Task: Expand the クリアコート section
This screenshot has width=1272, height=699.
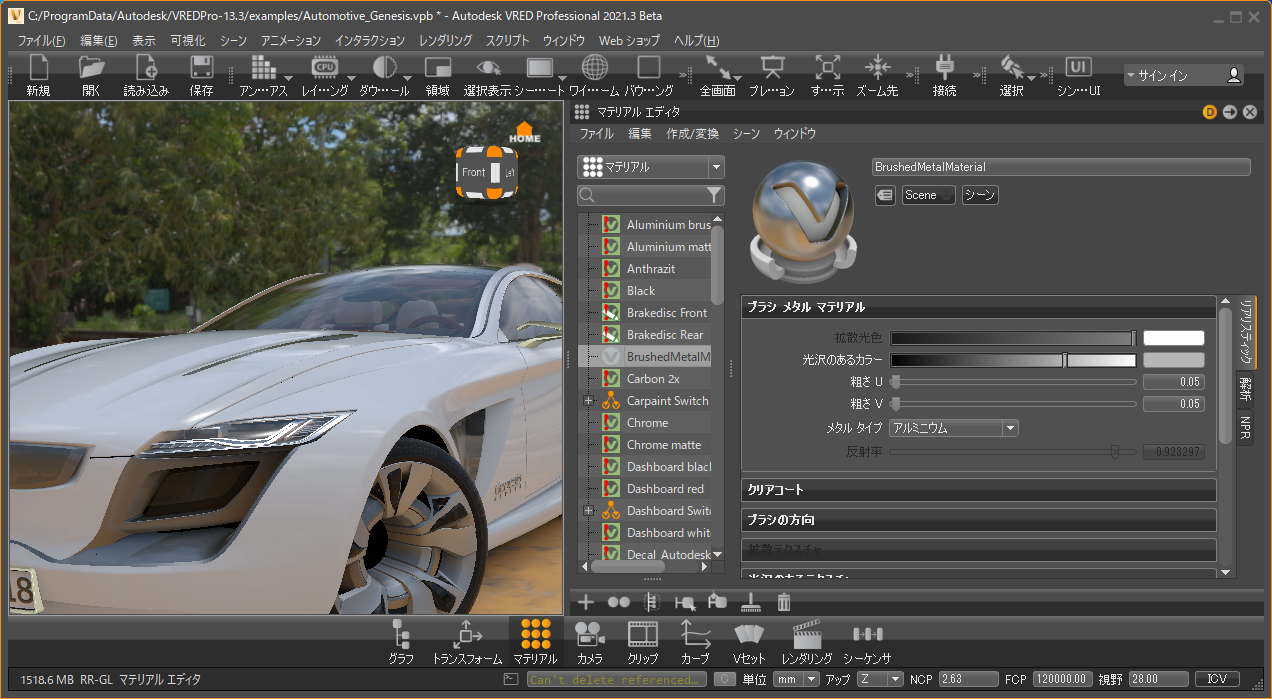Action: (x=979, y=490)
